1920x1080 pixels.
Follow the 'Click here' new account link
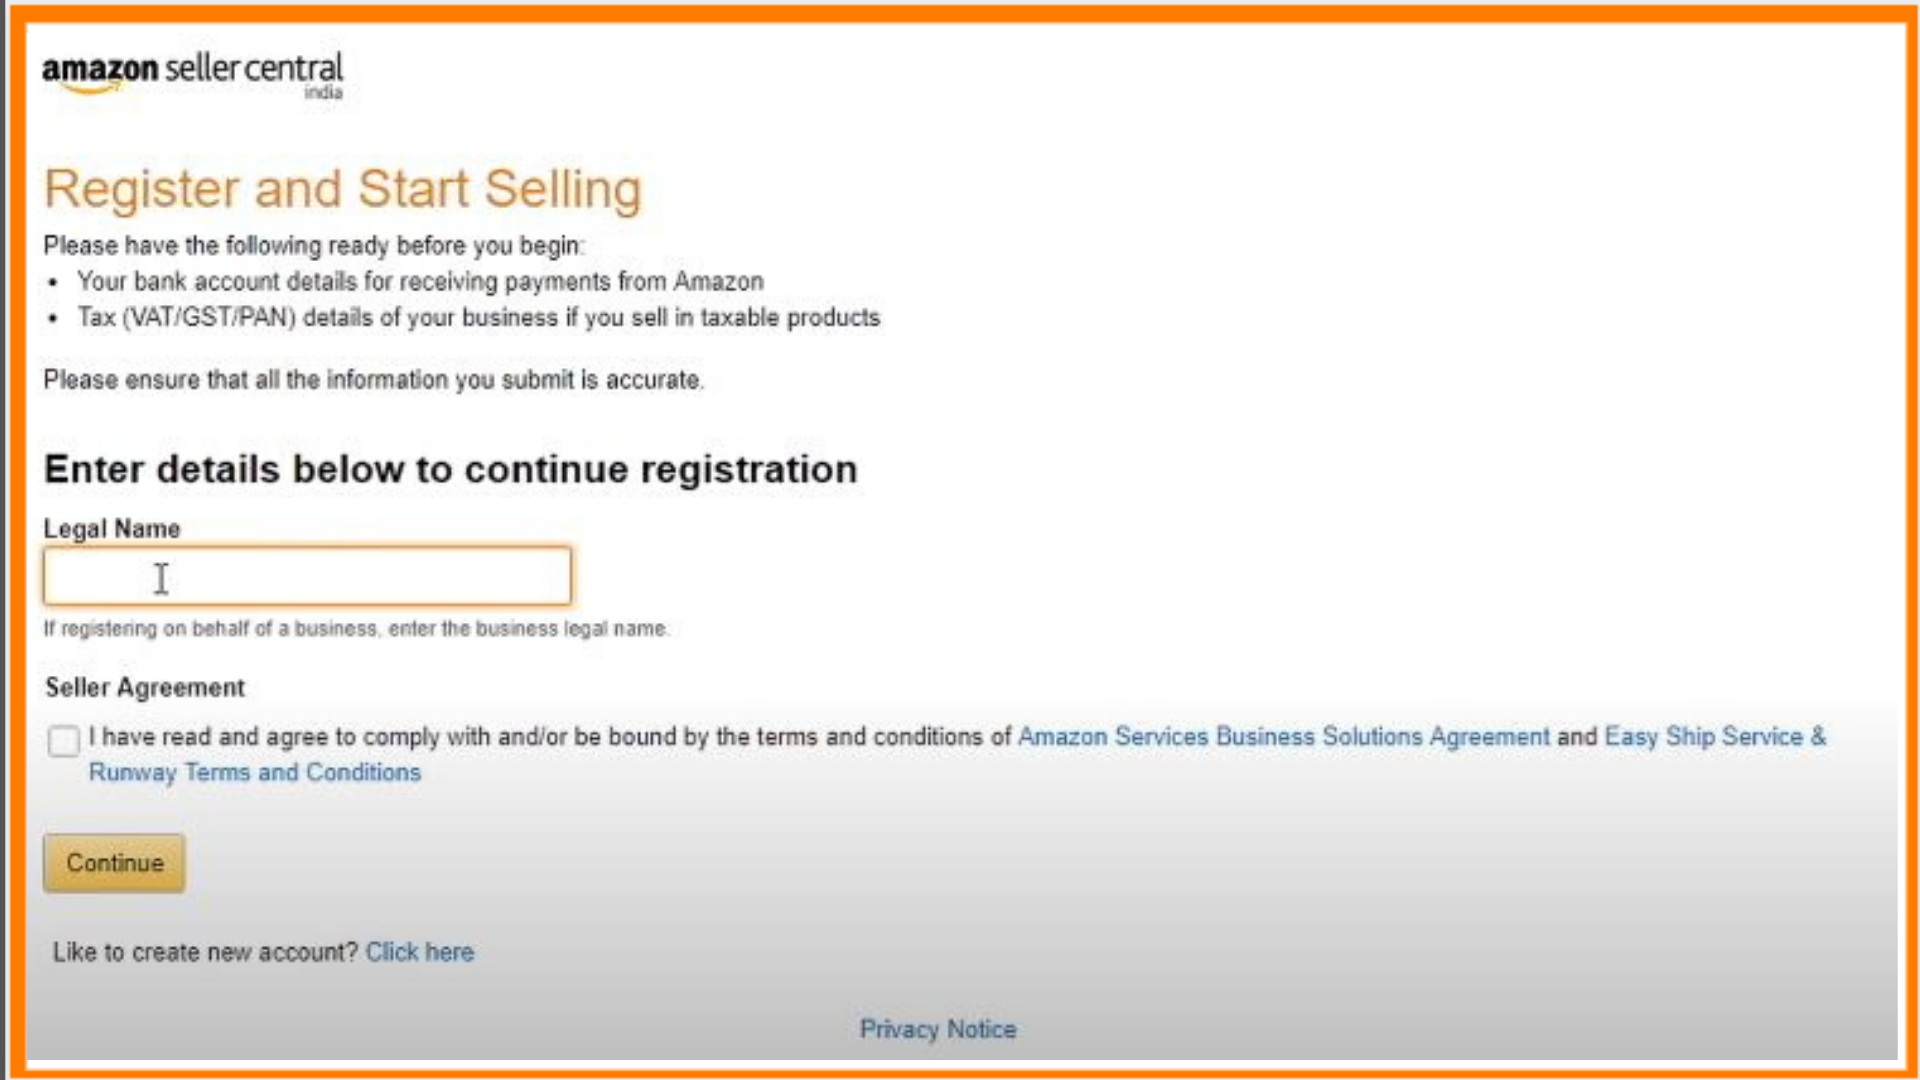pos(419,952)
